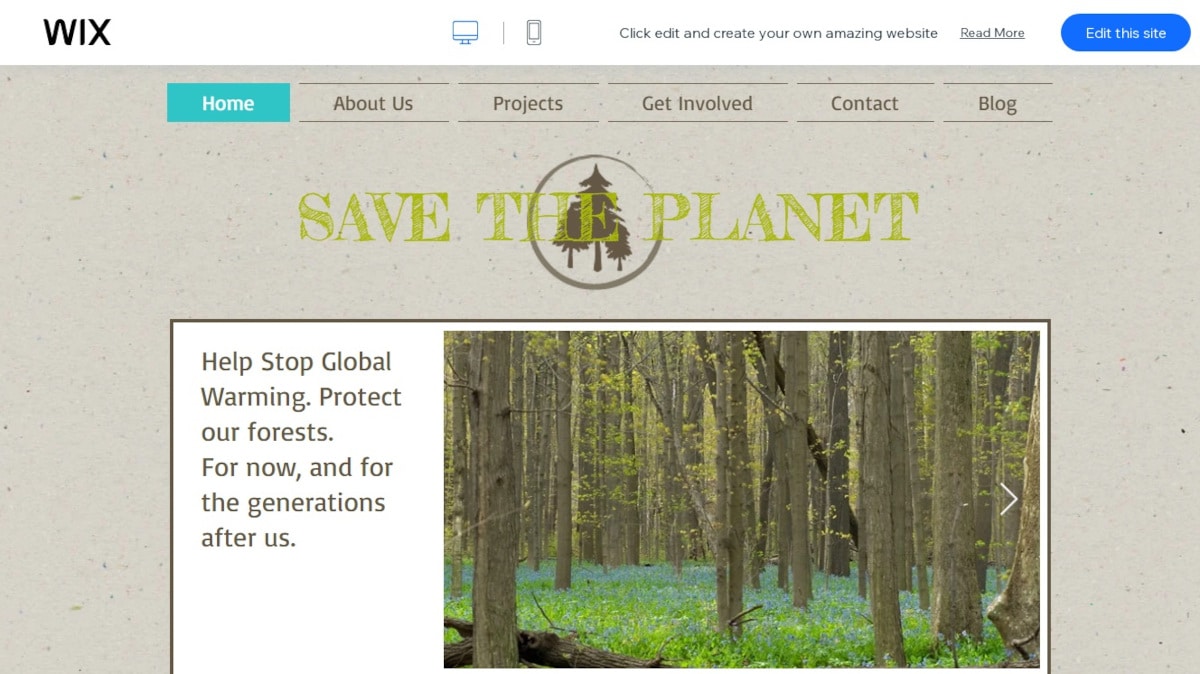Click the word SAVE in the site title
This screenshot has height=674, width=1200.
[x=374, y=217]
